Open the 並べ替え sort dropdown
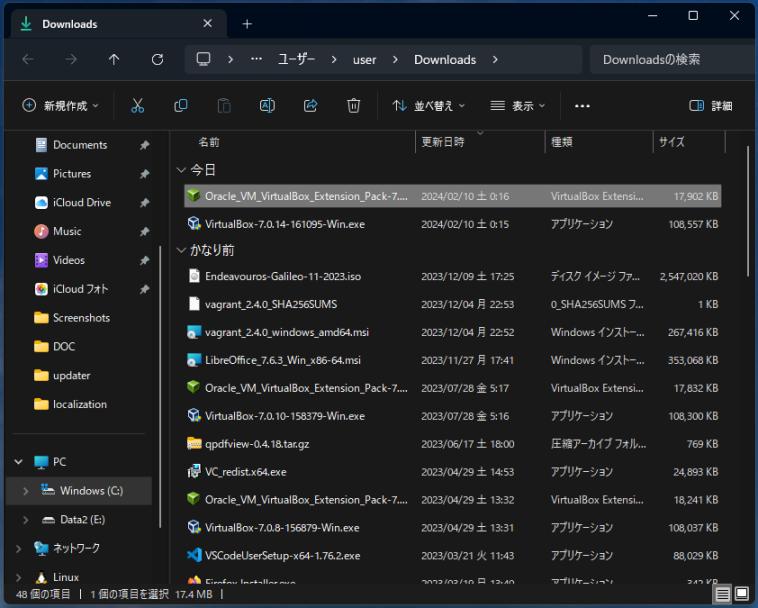758x608 pixels. pyautogui.click(x=429, y=106)
